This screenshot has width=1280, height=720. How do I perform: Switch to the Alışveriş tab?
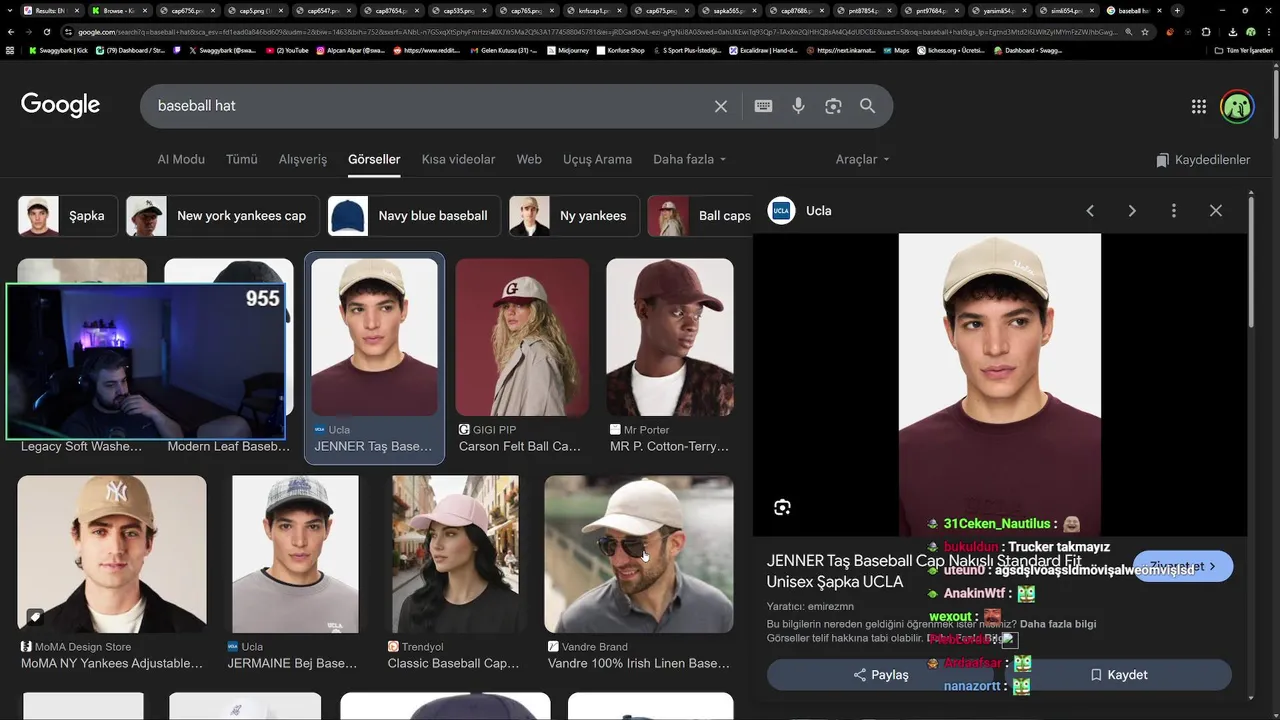point(303,160)
